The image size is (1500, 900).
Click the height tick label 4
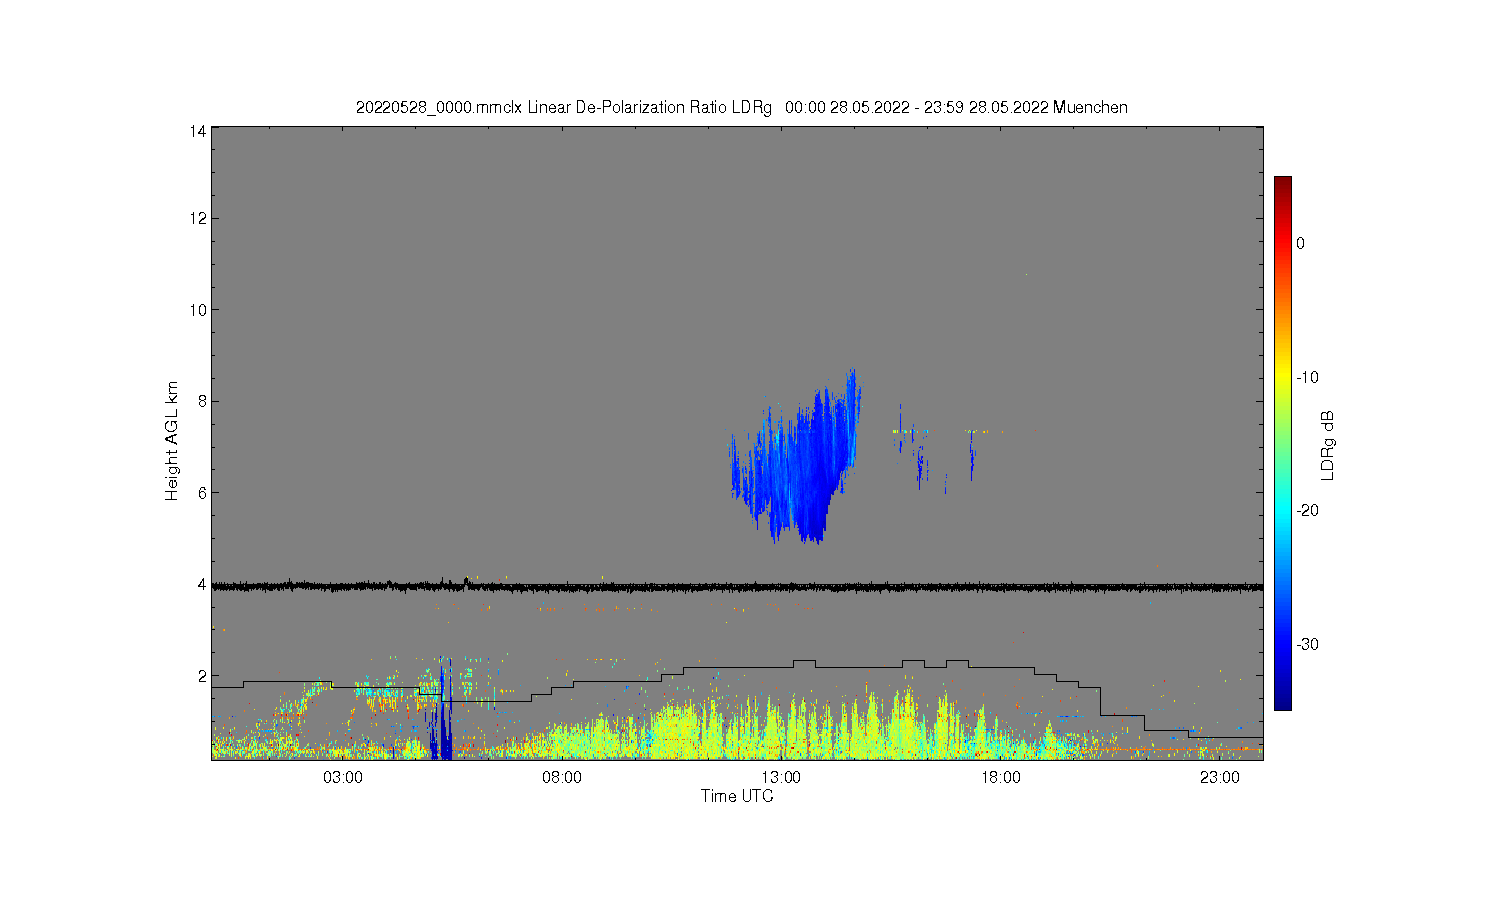click(x=203, y=584)
